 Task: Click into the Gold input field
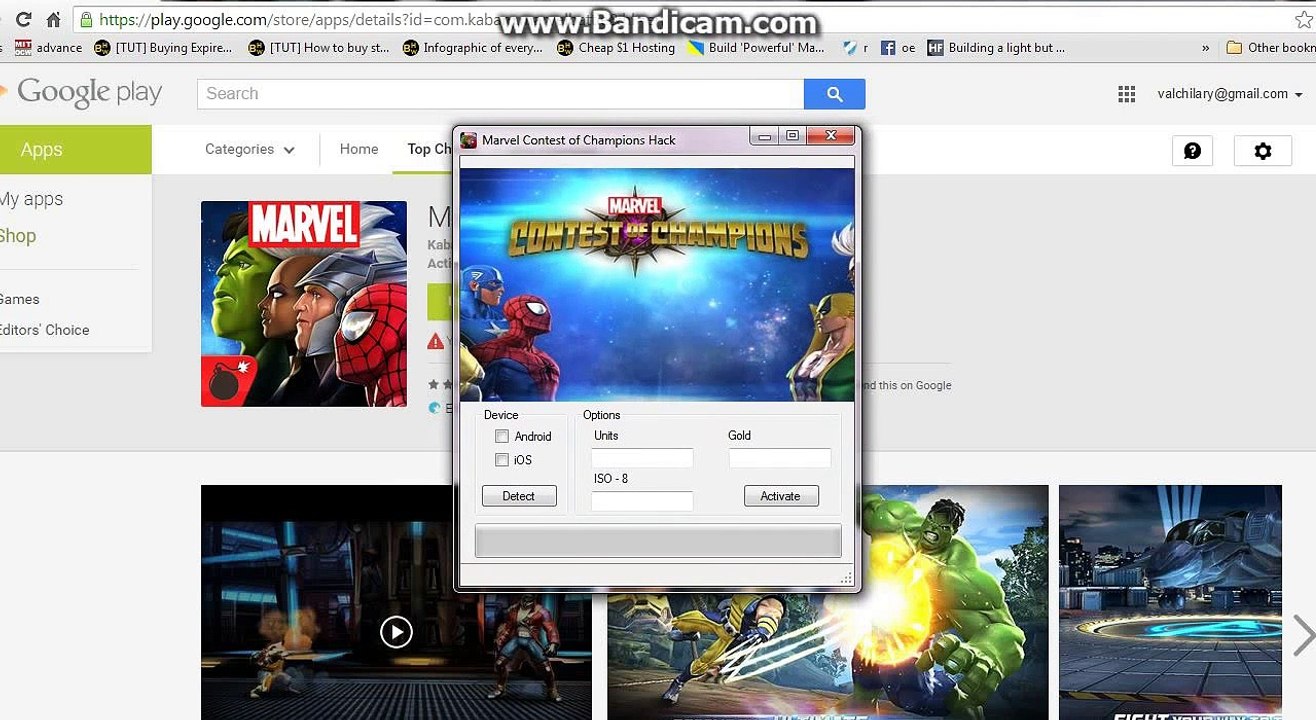[x=780, y=458]
